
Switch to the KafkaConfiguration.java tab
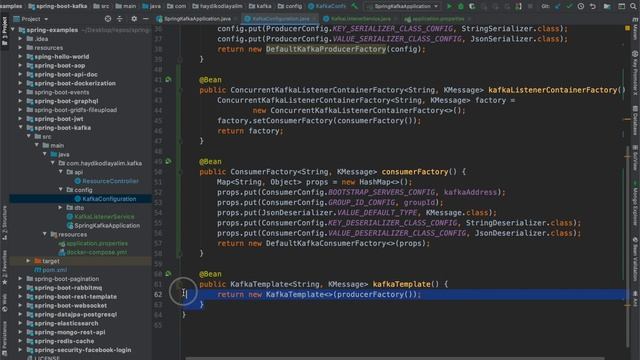pyautogui.click(x=280, y=19)
